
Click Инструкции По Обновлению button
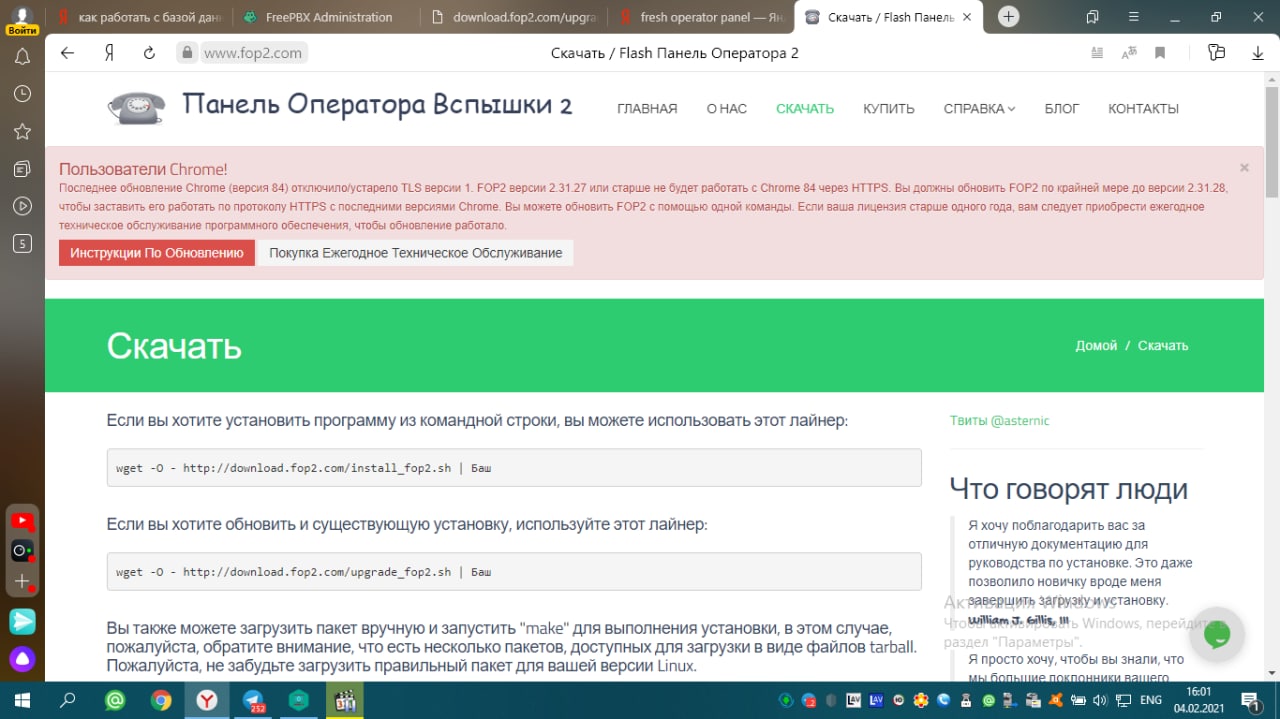[157, 253]
